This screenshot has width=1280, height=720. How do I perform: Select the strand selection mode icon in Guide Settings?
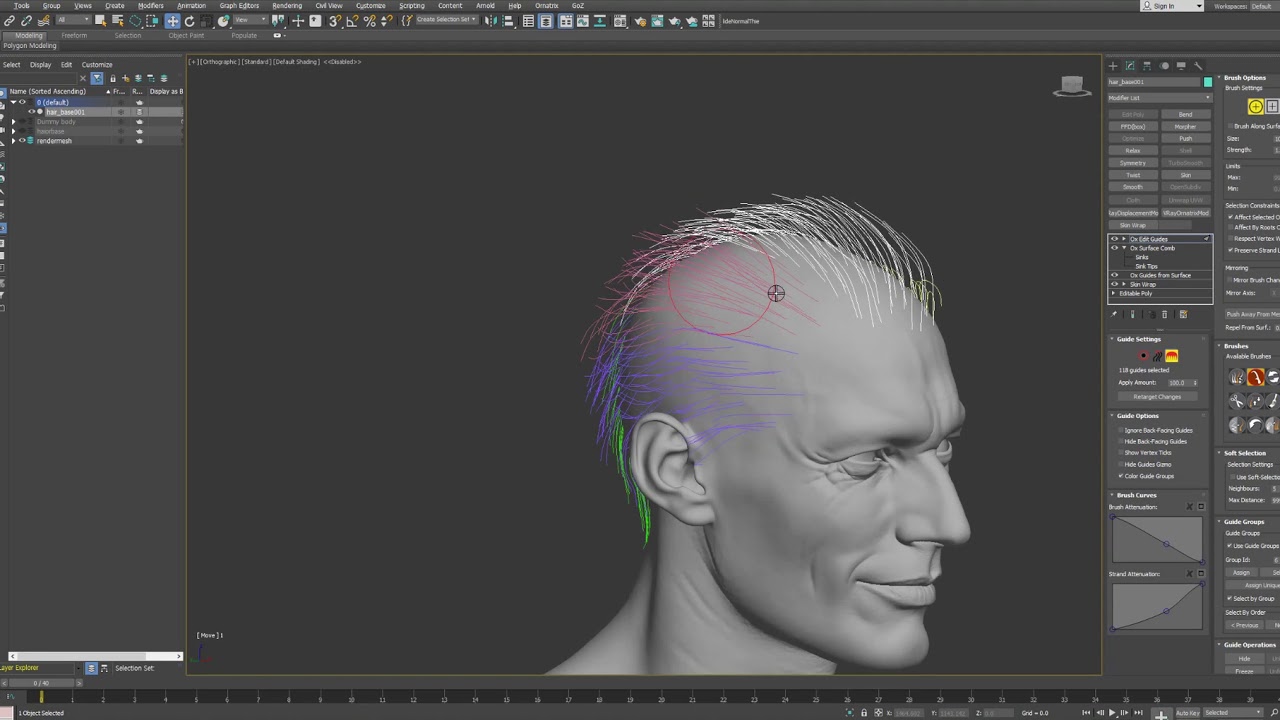click(1157, 356)
